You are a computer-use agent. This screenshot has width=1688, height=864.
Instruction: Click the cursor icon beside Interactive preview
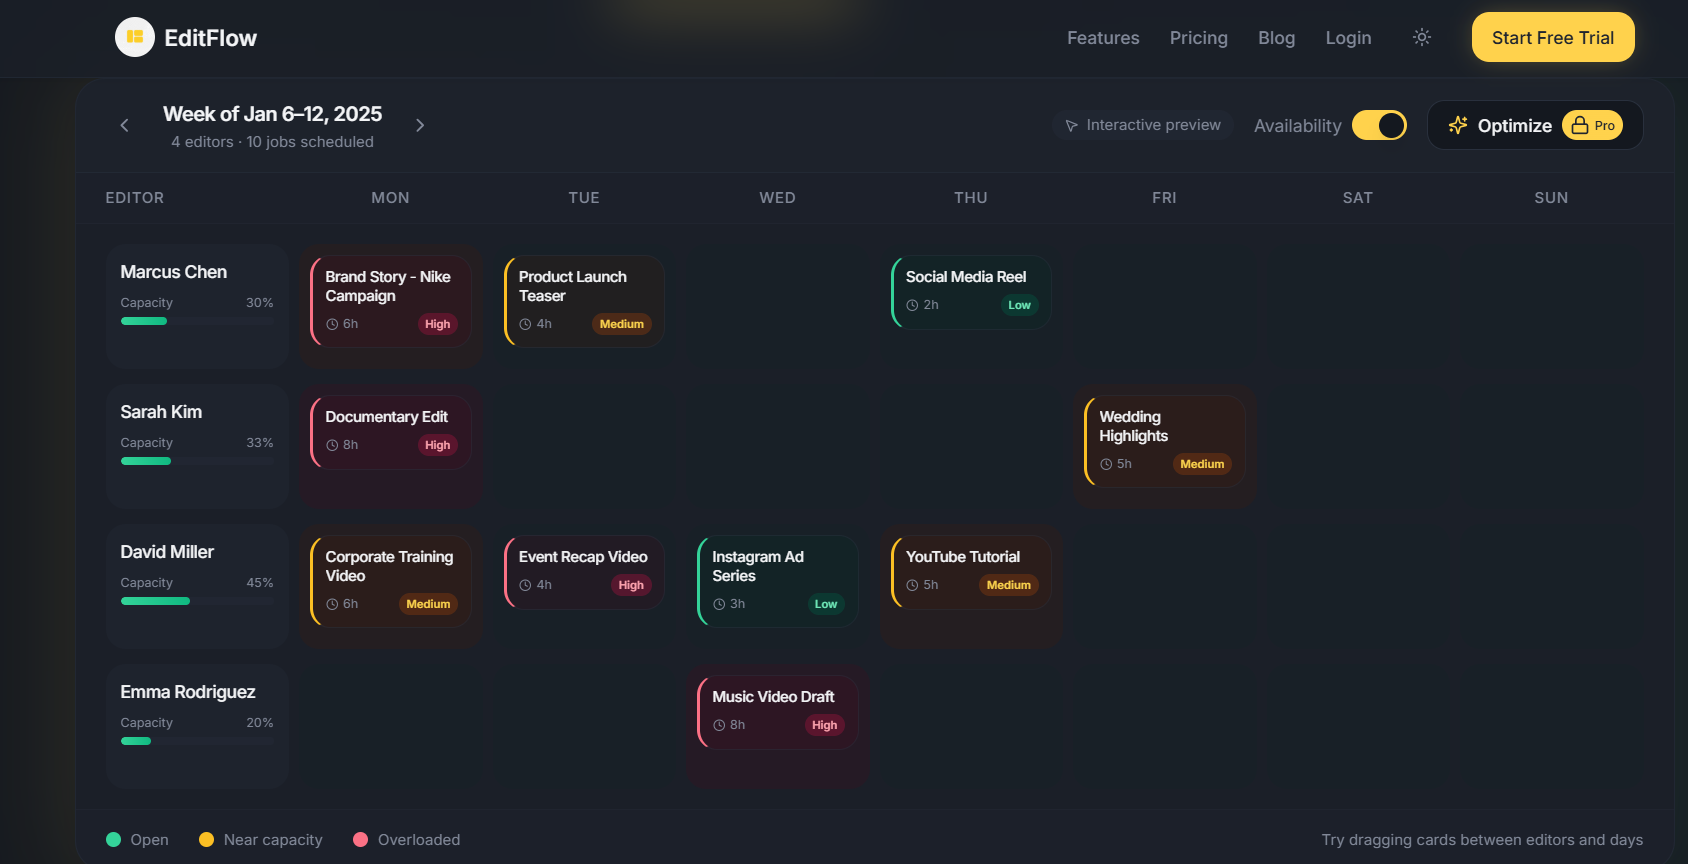1071,126
